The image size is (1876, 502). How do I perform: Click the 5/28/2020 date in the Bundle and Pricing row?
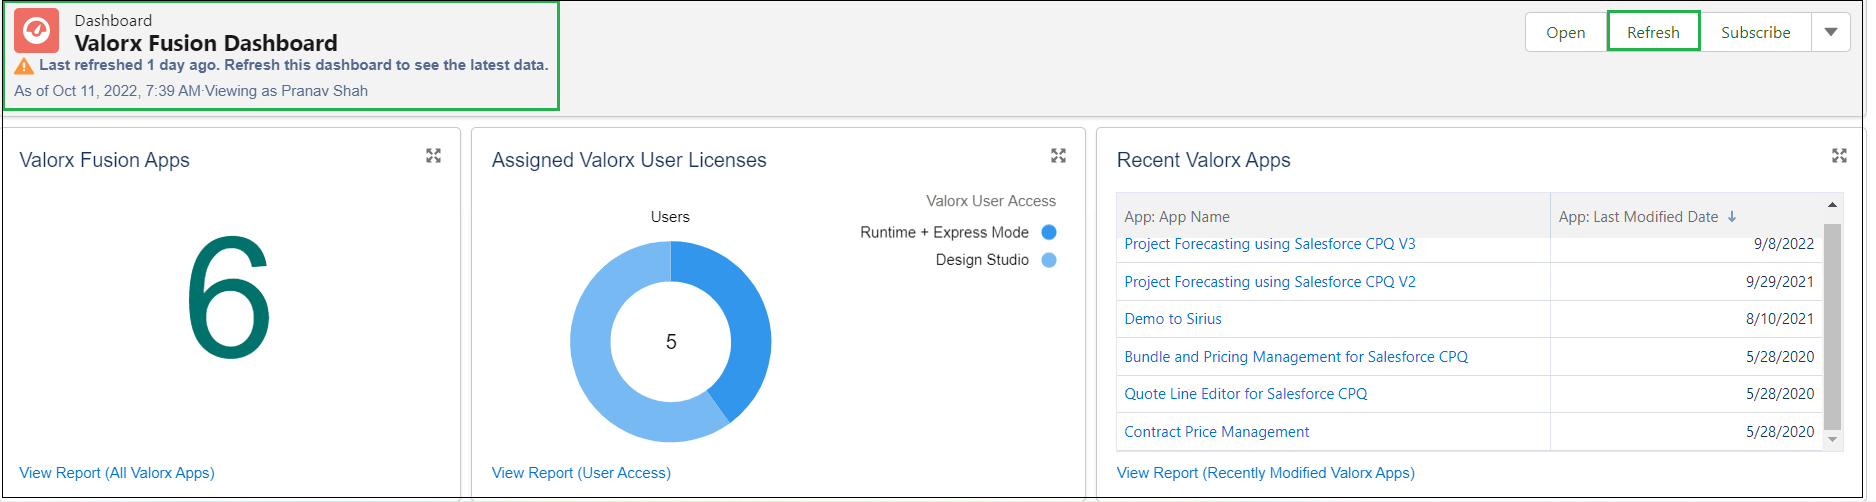tap(1780, 357)
